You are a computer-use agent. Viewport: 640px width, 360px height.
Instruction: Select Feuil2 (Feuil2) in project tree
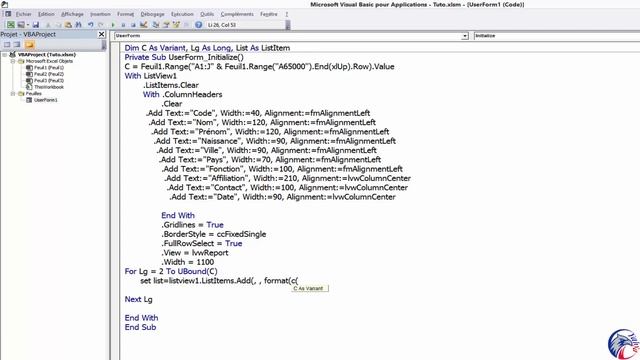click(x=49, y=74)
